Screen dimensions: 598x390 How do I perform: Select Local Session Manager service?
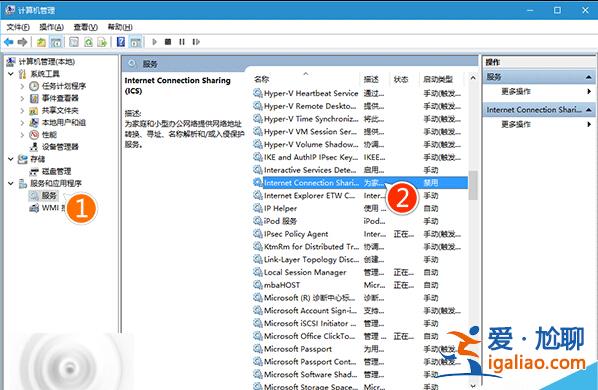tap(360, 272)
